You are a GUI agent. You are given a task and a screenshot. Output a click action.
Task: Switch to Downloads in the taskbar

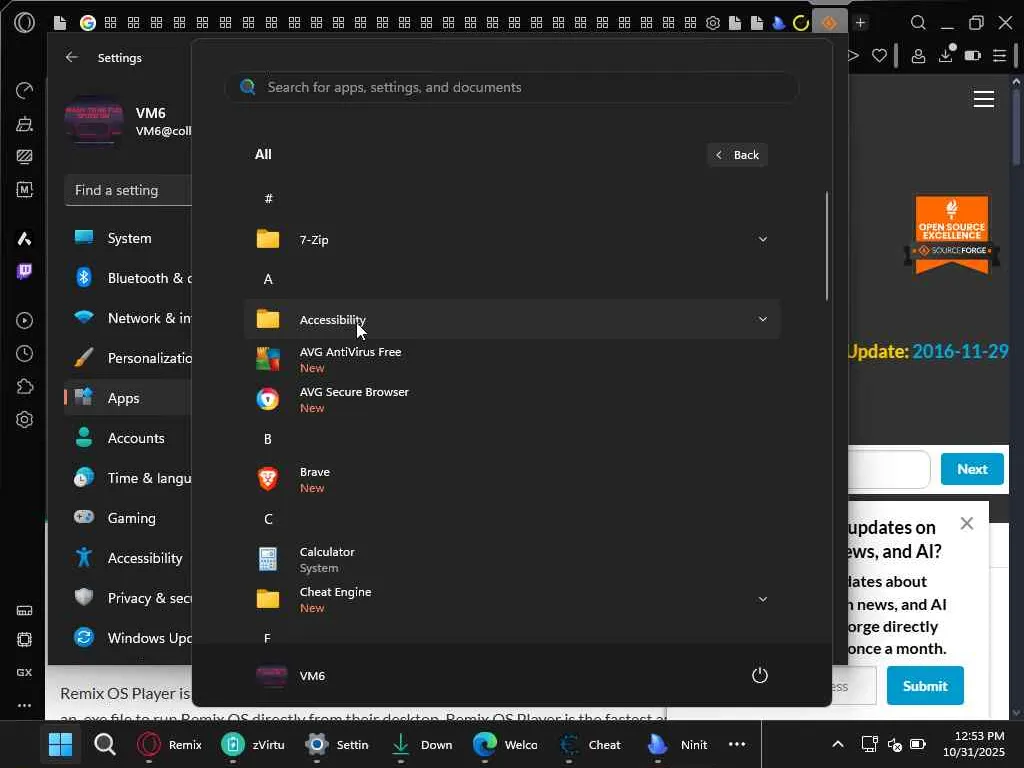coord(422,744)
